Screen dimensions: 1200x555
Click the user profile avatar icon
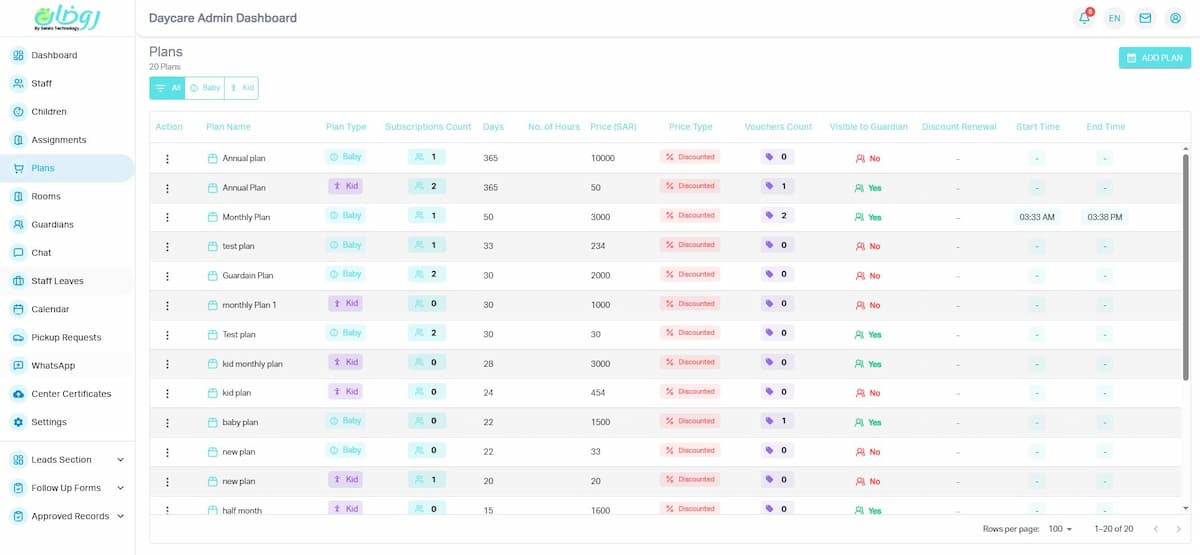point(1175,18)
